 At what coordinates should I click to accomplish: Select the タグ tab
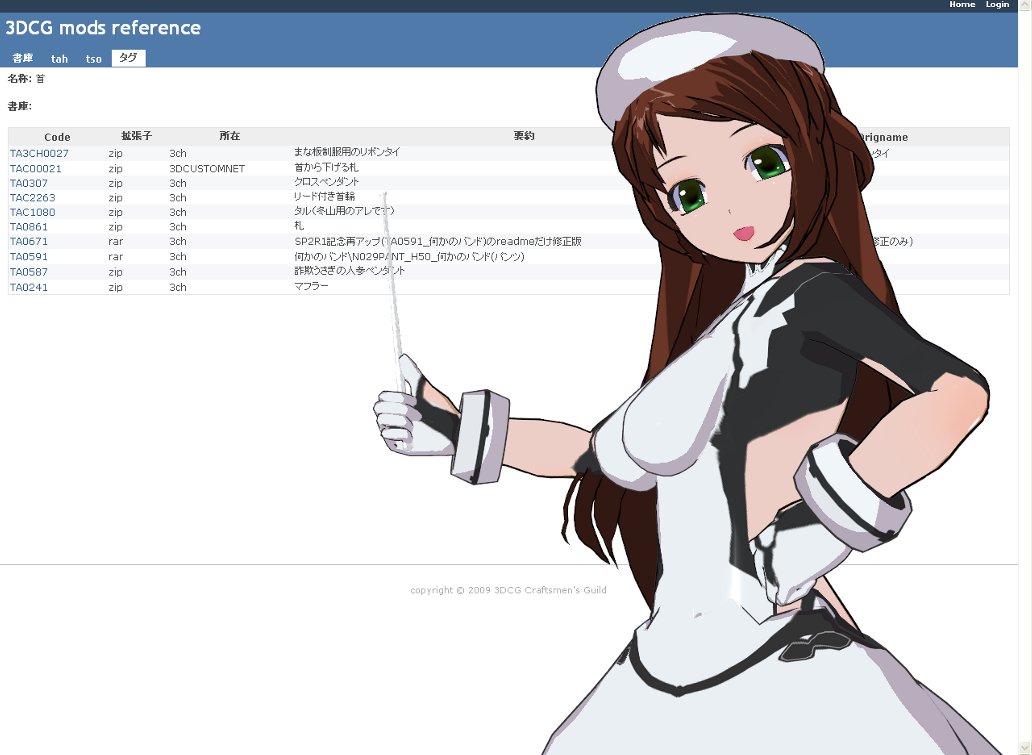coord(128,58)
